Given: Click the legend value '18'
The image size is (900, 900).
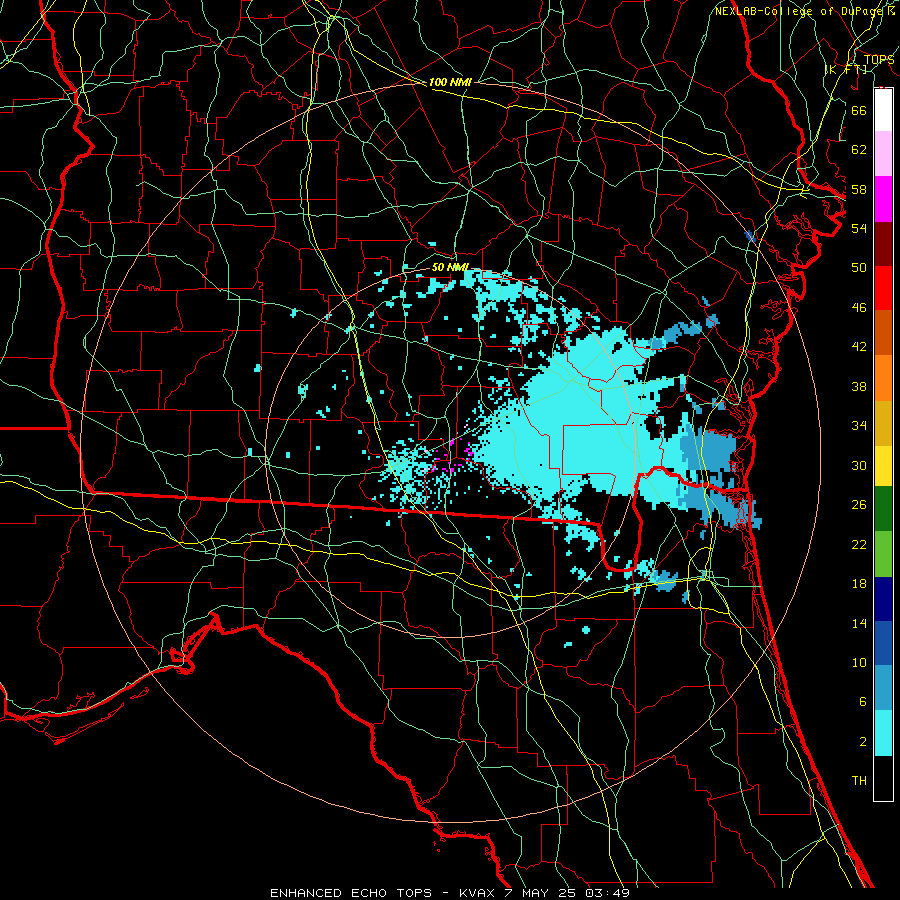Looking at the screenshot, I should pyautogui.click(x=859, y=584).
